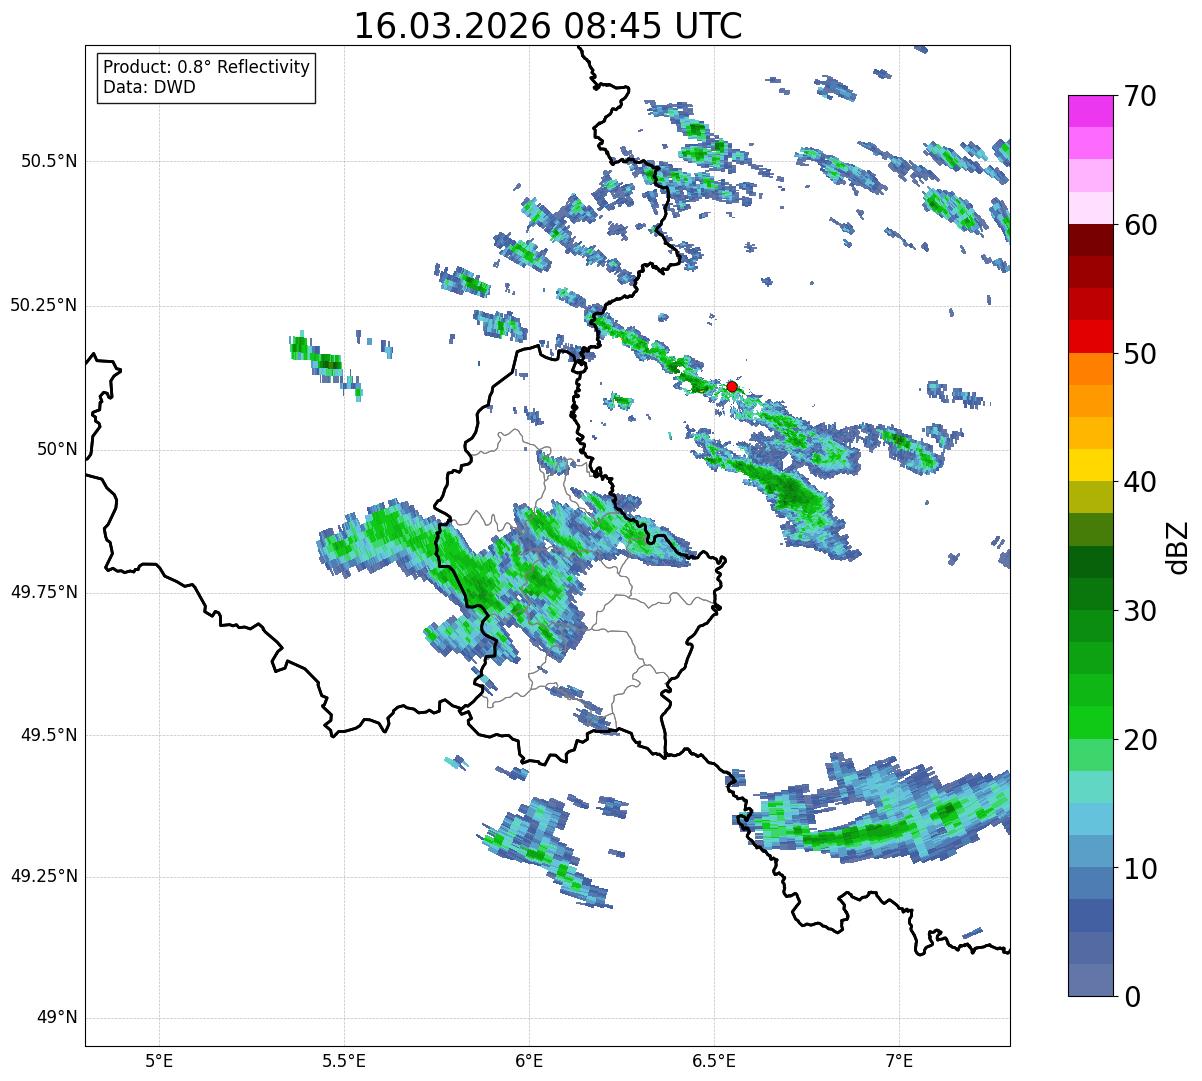Click the latitude label 50.25°N
The image size is (1202, 1081).
pyautogui.click(x=44, y=305)
